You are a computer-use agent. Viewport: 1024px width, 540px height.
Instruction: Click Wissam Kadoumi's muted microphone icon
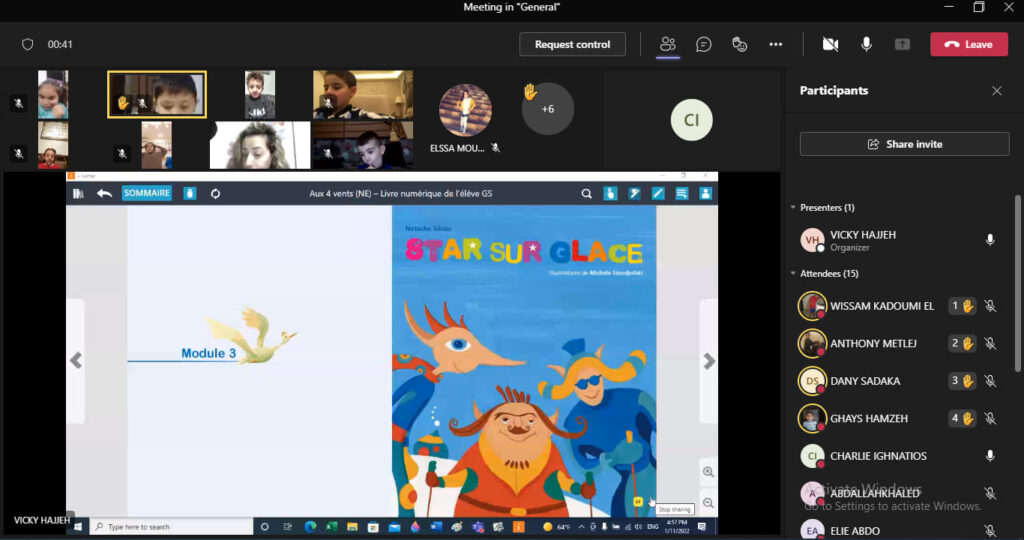pyautogui.click(x=990, y=306)
